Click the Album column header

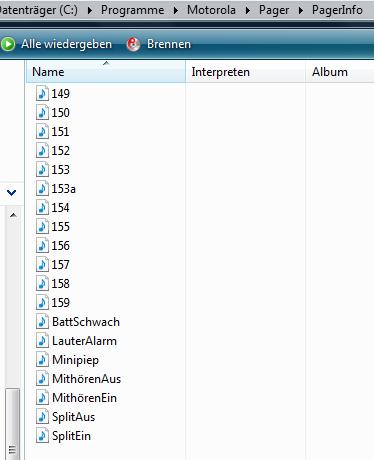[340, 72]
